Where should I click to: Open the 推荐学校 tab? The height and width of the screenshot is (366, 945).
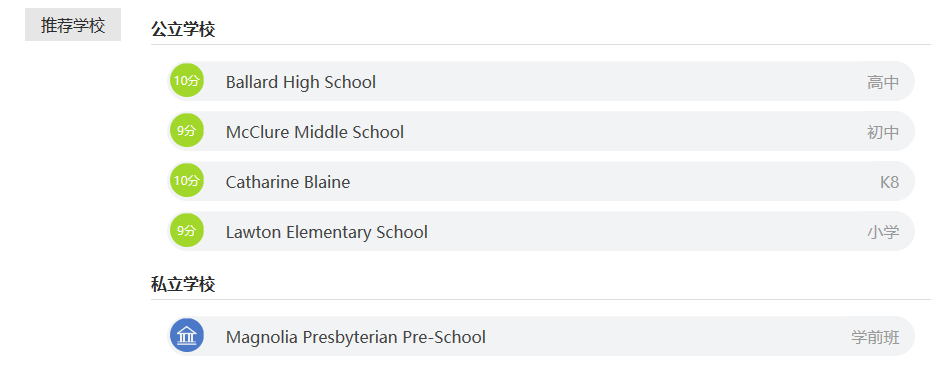point(73,25)
